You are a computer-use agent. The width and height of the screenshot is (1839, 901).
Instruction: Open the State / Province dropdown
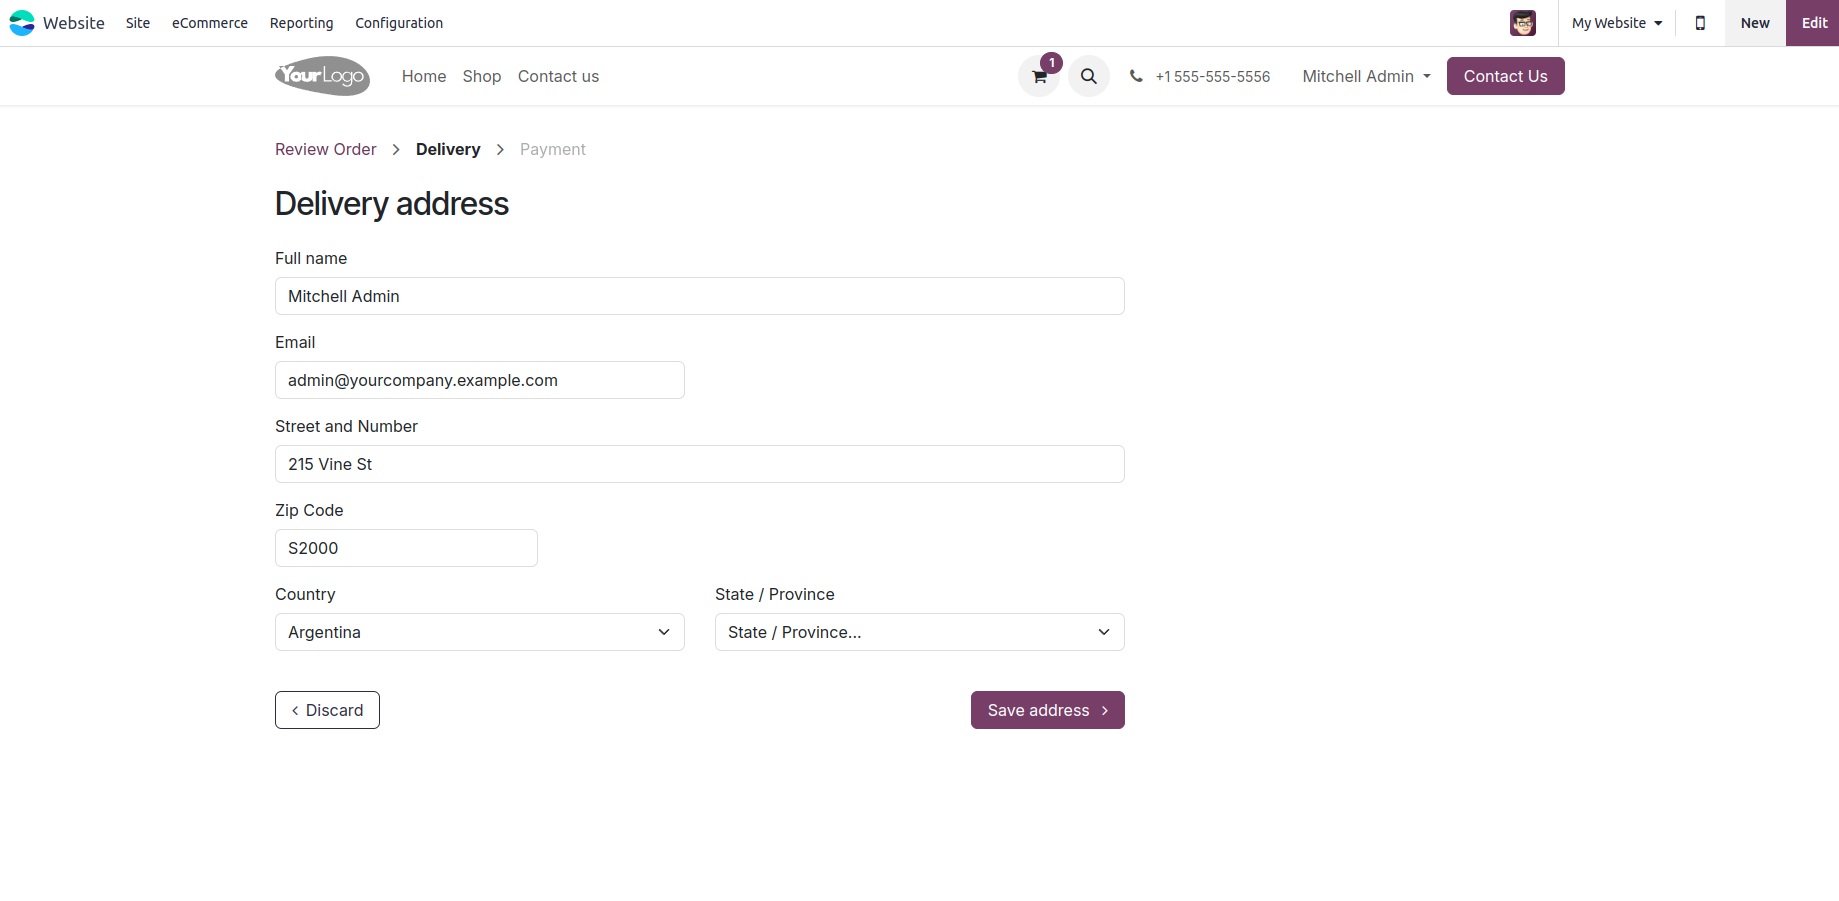point(920,632)
